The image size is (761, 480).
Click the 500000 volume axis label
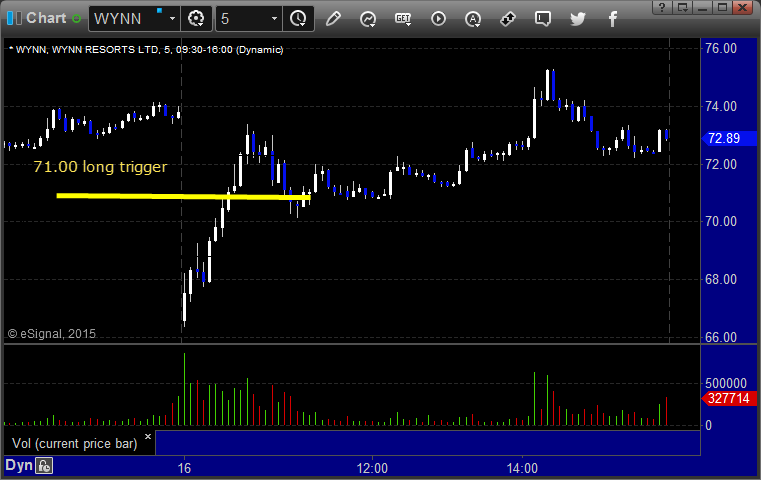tap(726, 383)
